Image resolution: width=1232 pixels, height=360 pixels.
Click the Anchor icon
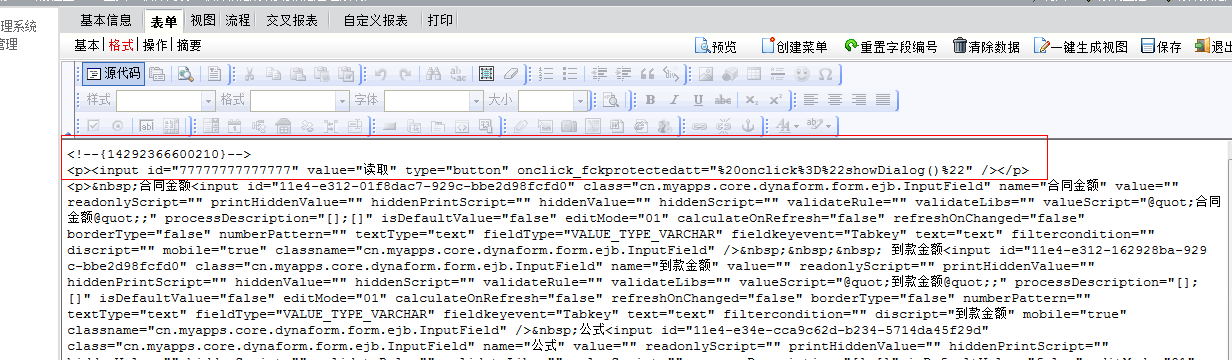[748, 126]
